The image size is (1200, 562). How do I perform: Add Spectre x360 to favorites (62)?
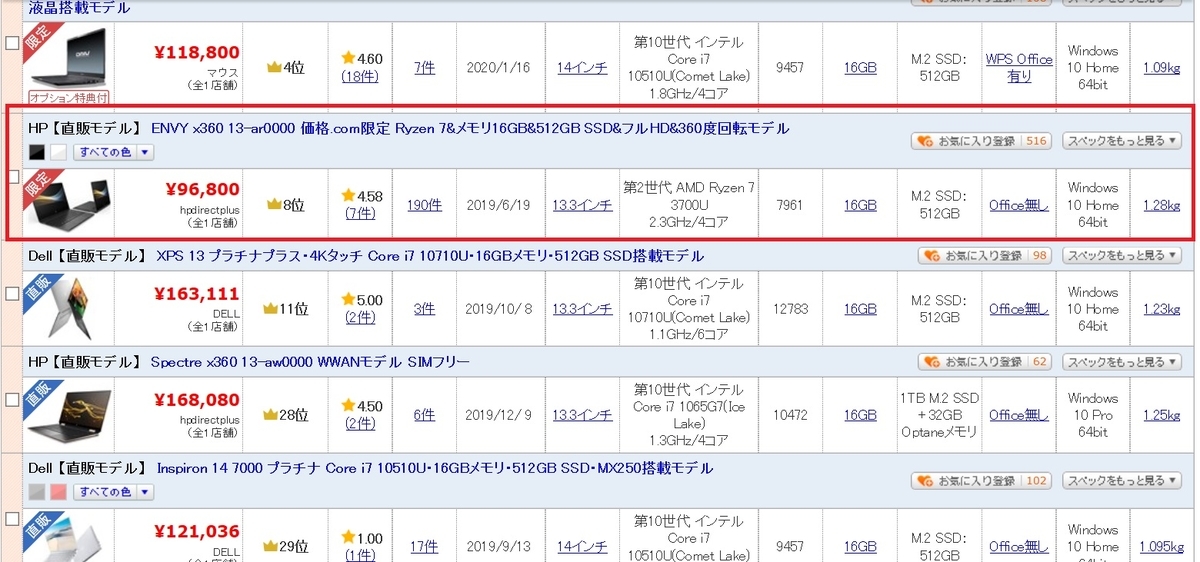tap(985, 362)
